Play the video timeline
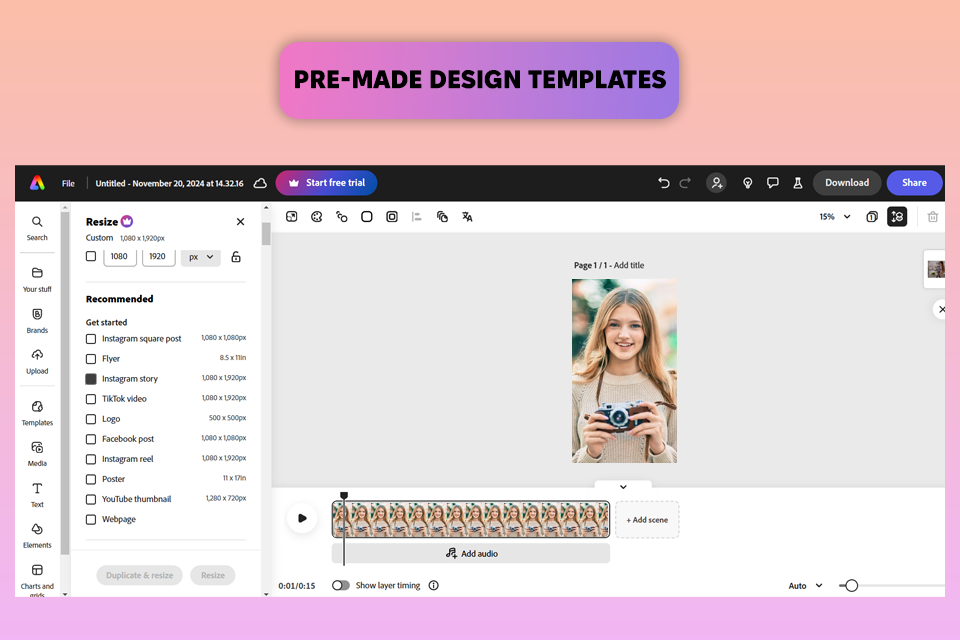 click(302, 518)
